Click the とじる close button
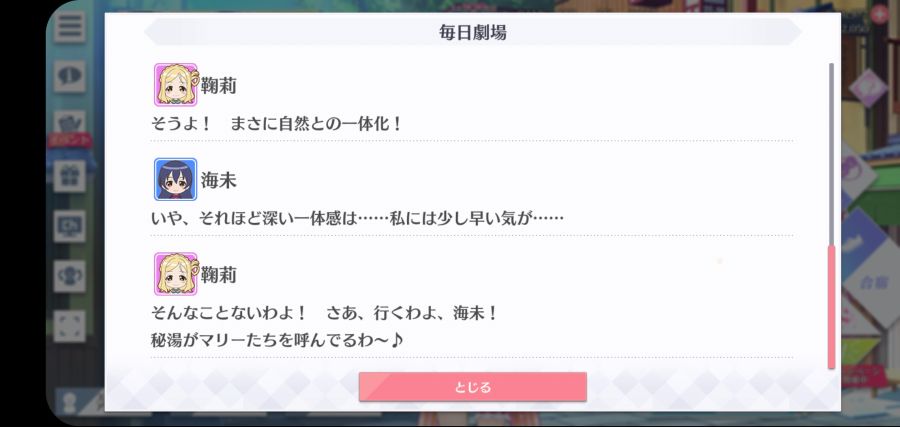 click(x=472, y=387)
